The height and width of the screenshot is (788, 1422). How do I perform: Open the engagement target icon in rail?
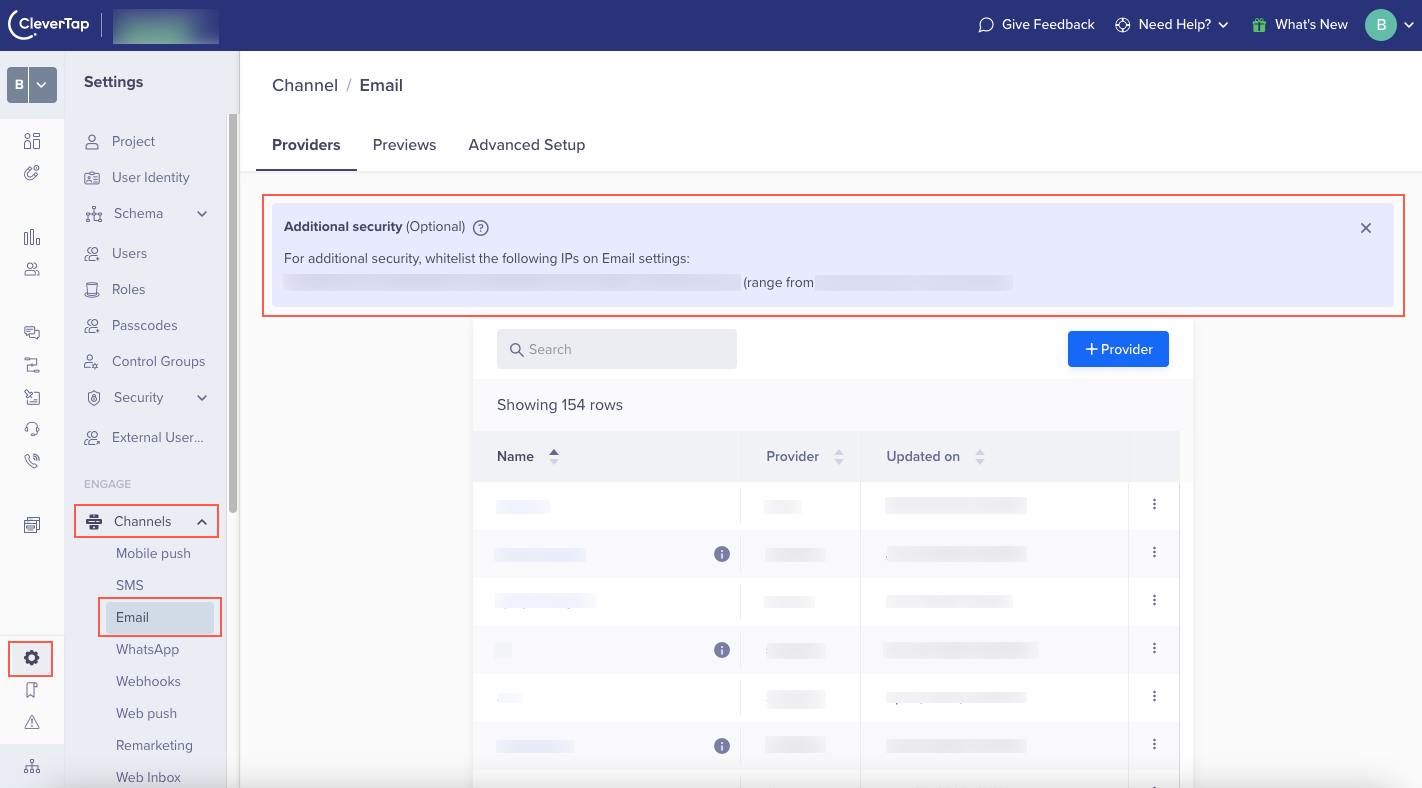pos(32,173)
